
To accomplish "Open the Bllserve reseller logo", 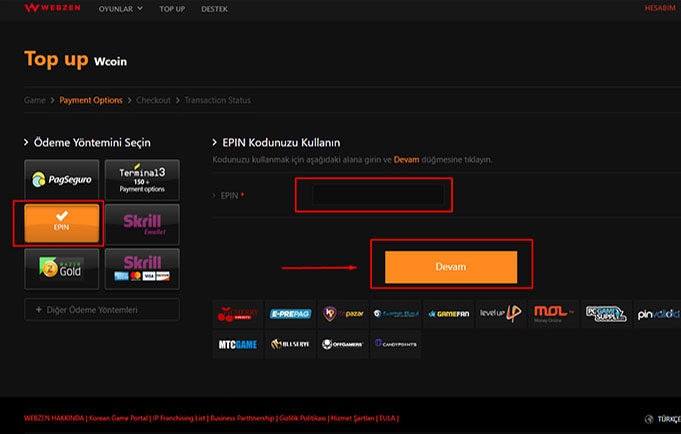I will point(290,345).
